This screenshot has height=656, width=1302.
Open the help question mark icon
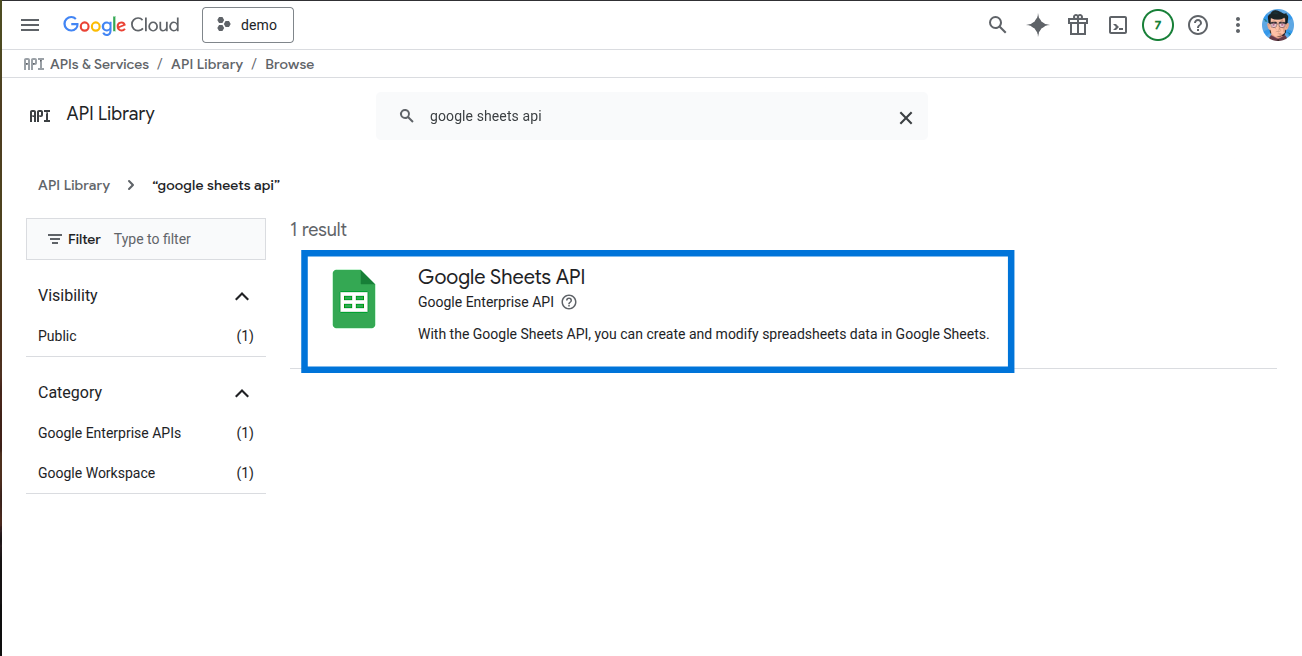tap(1198, 25)
